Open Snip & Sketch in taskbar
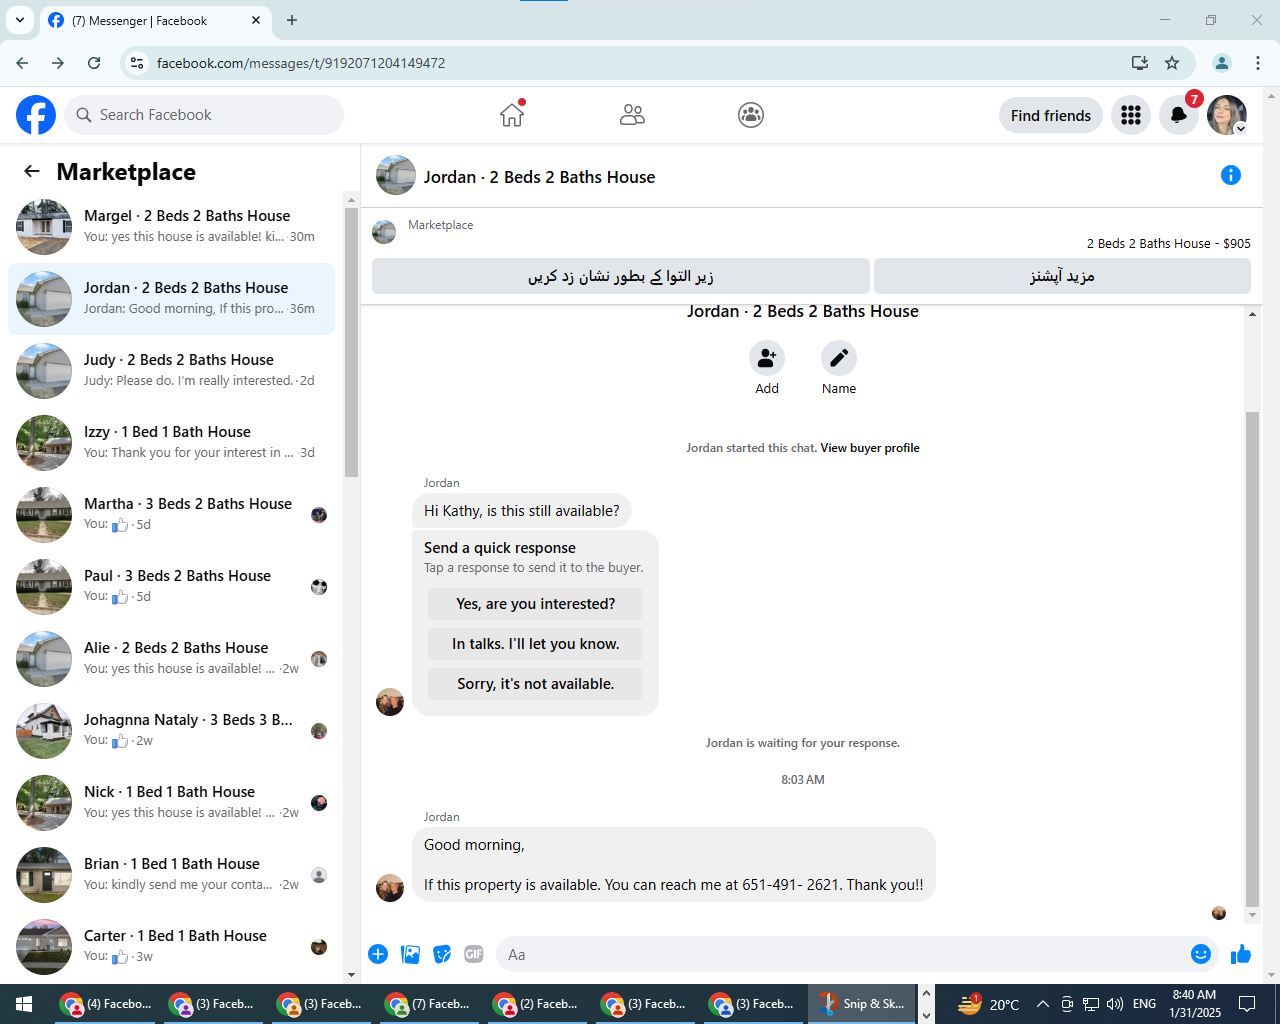The height and width of the screenshot is (1024, 1280). (862, 1004)
